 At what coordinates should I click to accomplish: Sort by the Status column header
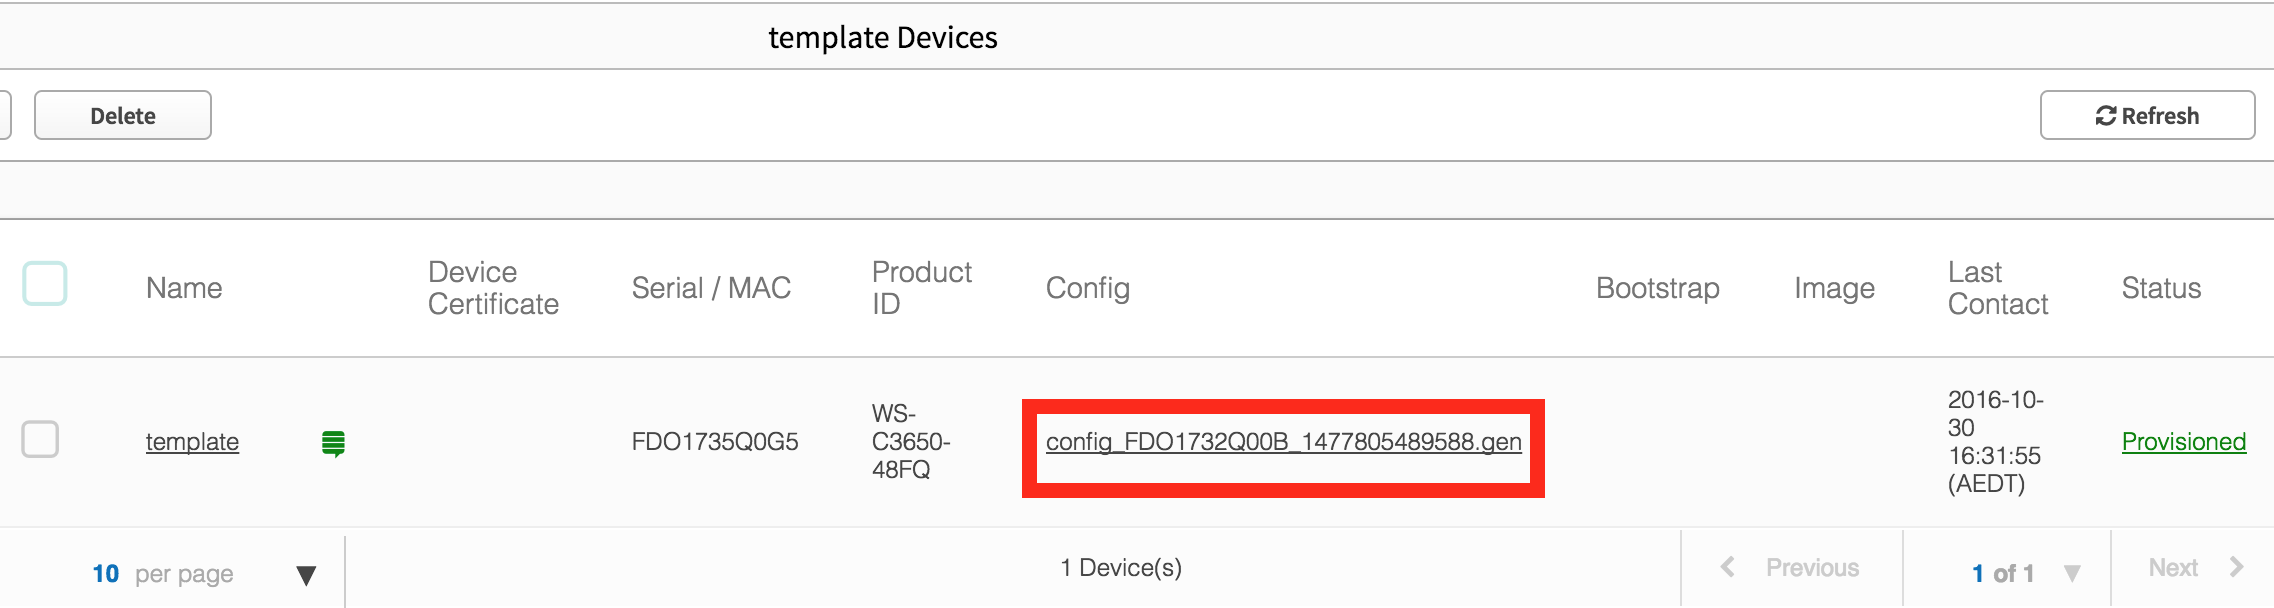pyautogui.click(x=2161, y=288)
